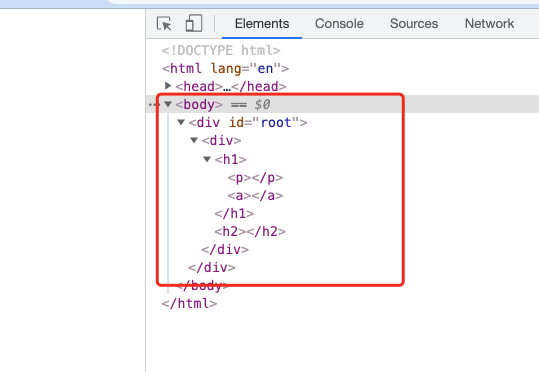
Task: Select the html lang en line
Action: click(225, 68)
